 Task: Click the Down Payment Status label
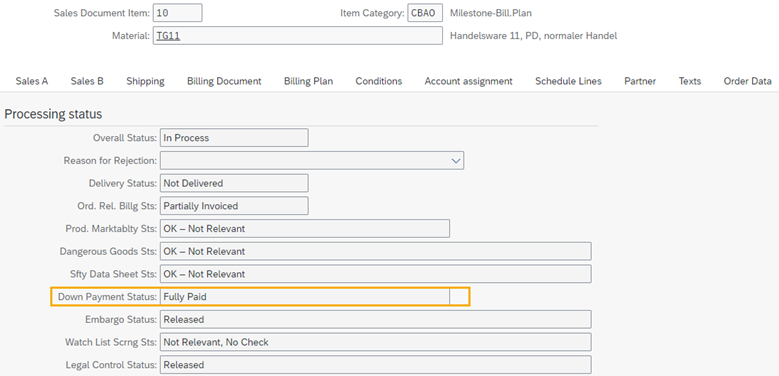[107, 297]
